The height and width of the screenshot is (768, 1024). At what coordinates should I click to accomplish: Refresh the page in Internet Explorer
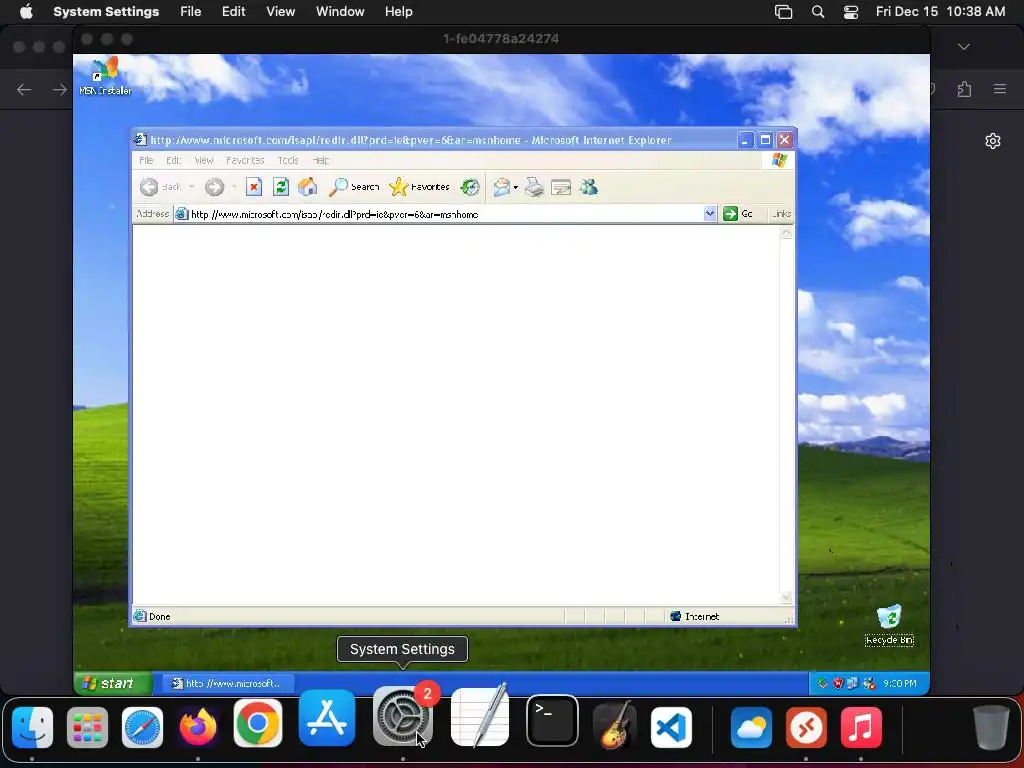coord(281,187)
